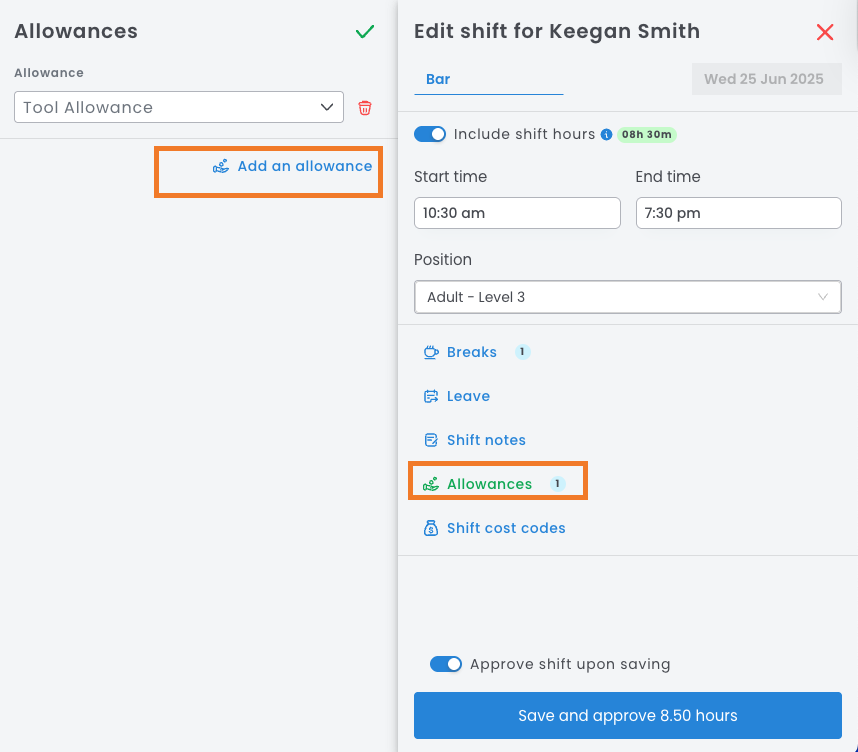The image size is (858, 752).
Task: Open the Allowances section
Action: coord(489,484)
